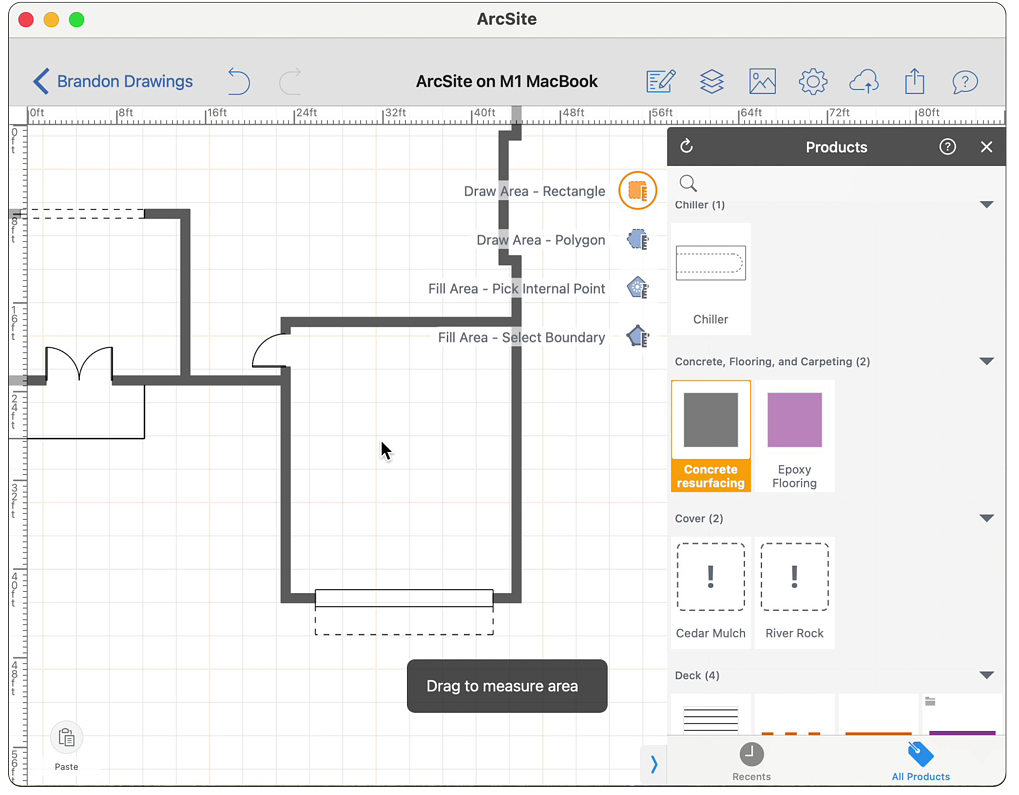The image size is (1019, 795).
Task: Click the window rectangle in bottom wall
Action: tap(404, 598)
